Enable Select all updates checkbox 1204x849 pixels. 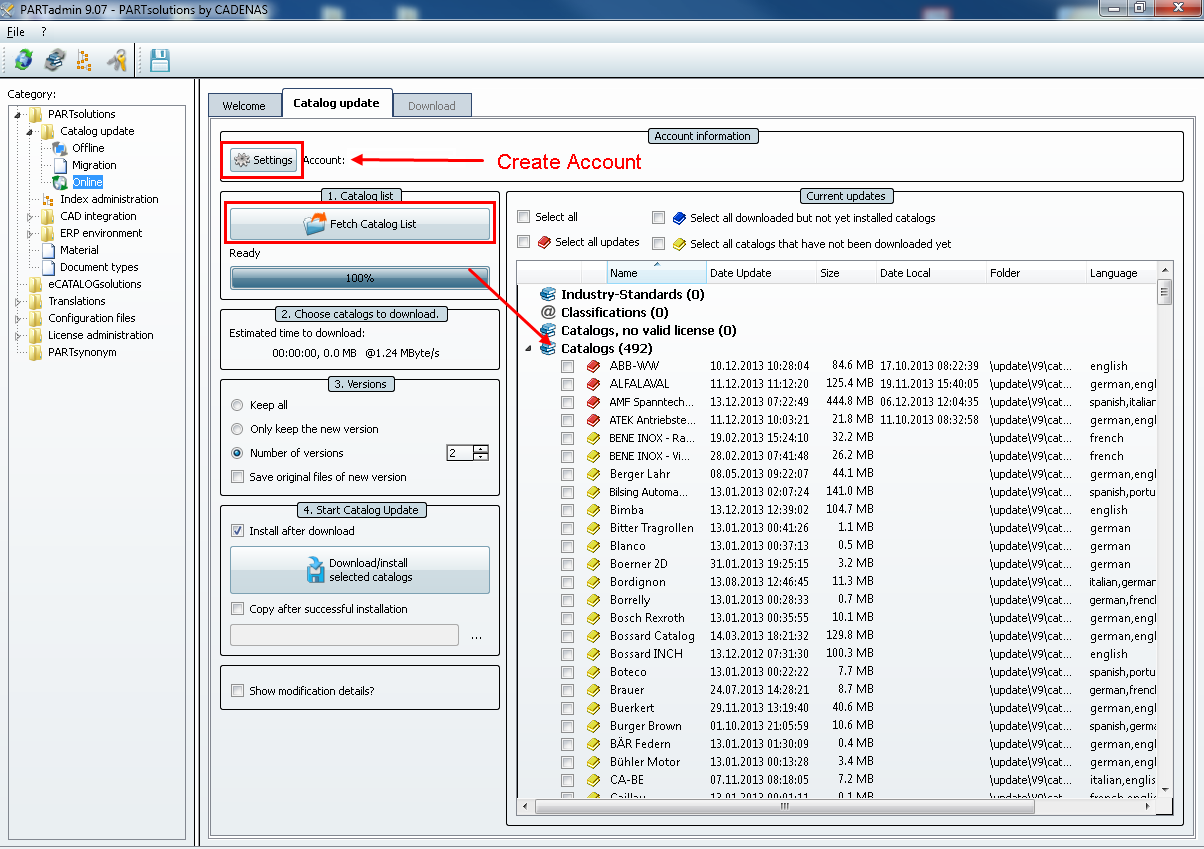524,242
